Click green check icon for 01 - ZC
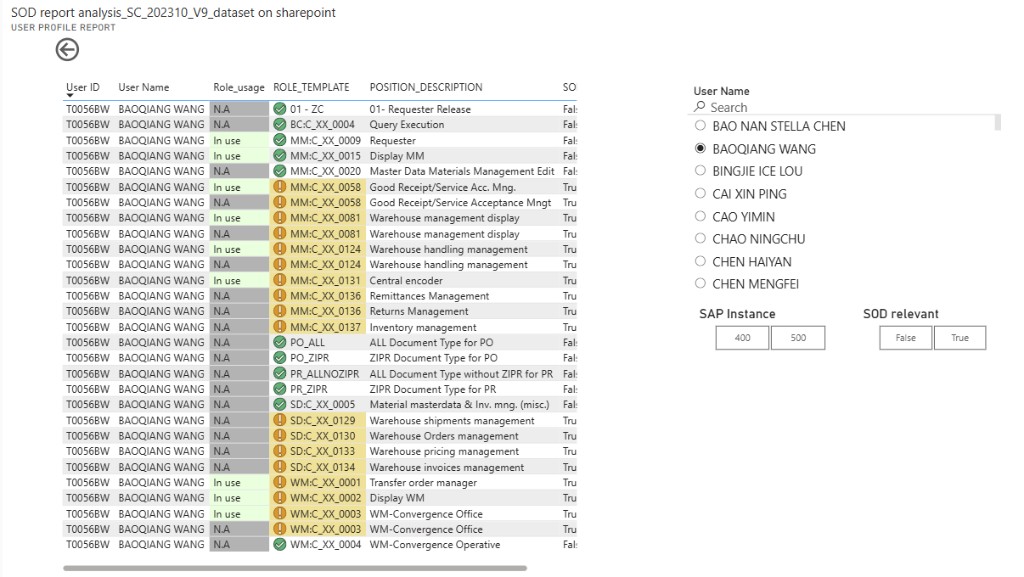 tap(280, 109)
